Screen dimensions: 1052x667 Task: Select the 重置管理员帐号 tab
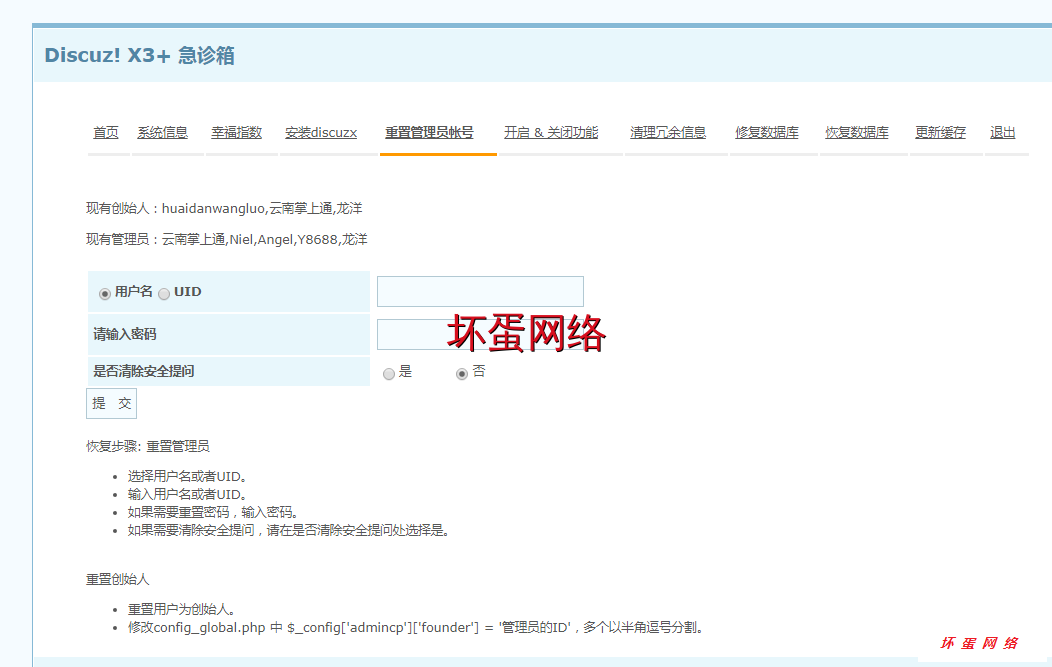(x=429, y=133)
